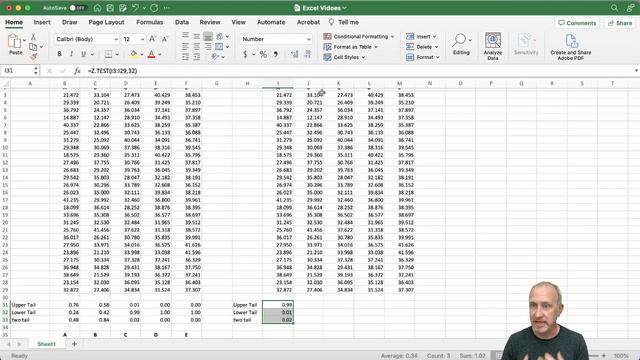
Task: Apply red font color
Action: click(x=151, y=54)
